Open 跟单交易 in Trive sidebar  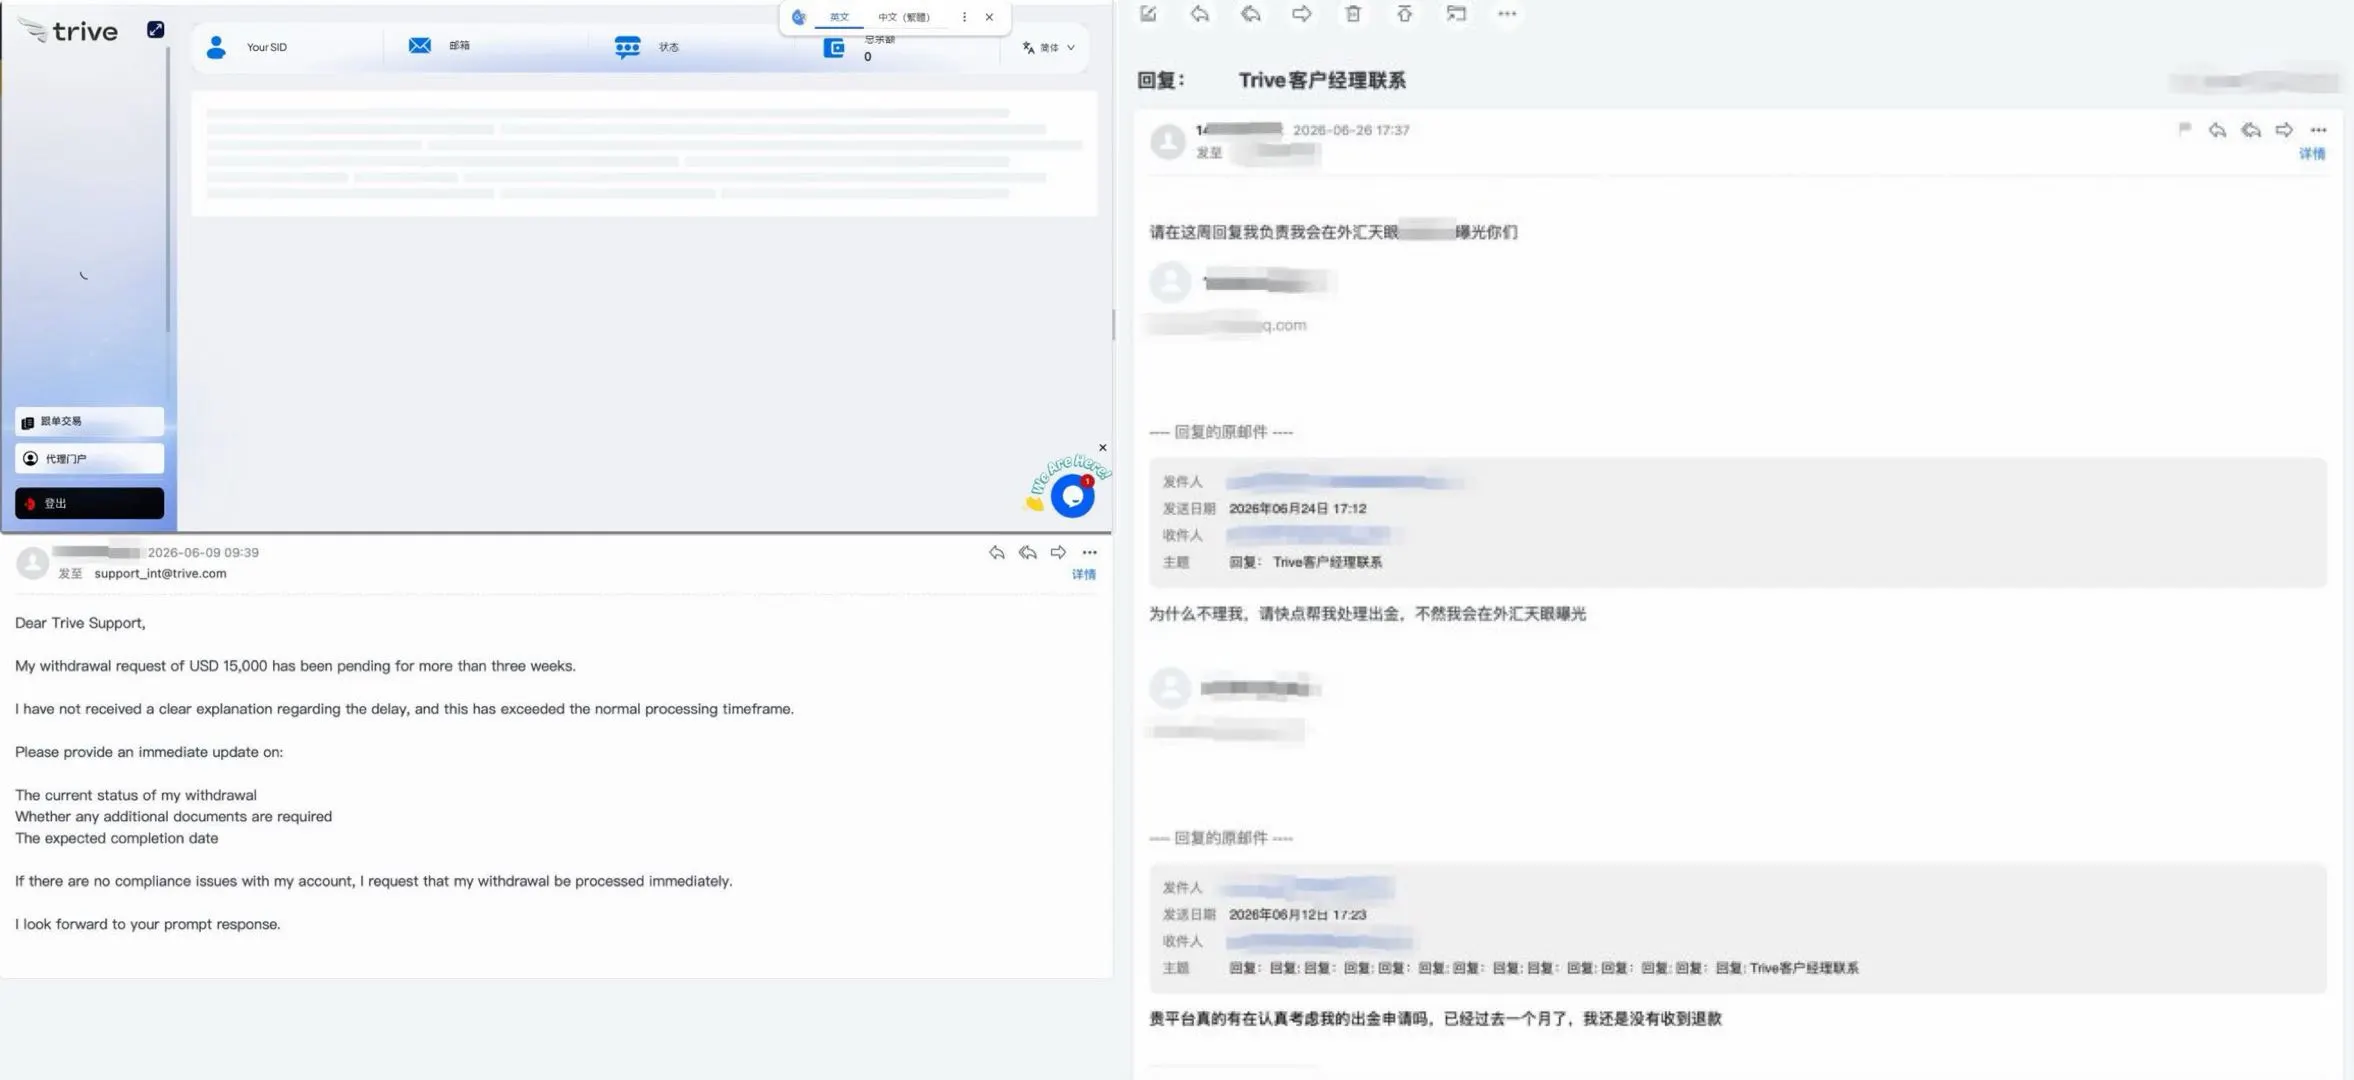[89, 421]
